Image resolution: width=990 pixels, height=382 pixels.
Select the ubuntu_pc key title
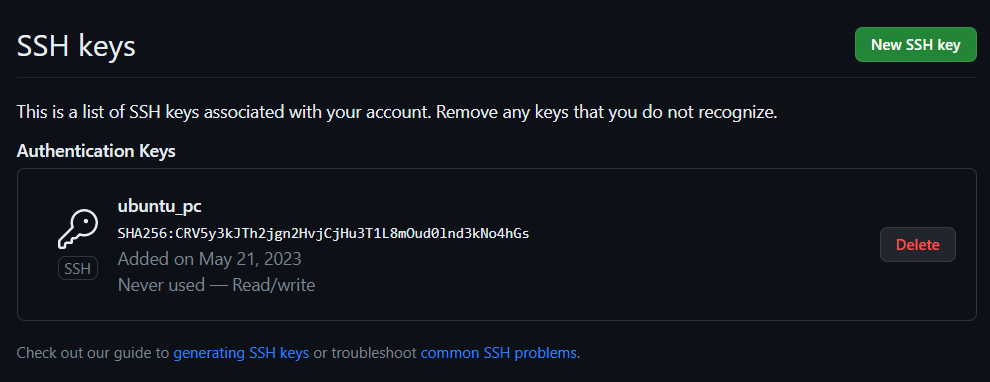(x=160, y=206)
